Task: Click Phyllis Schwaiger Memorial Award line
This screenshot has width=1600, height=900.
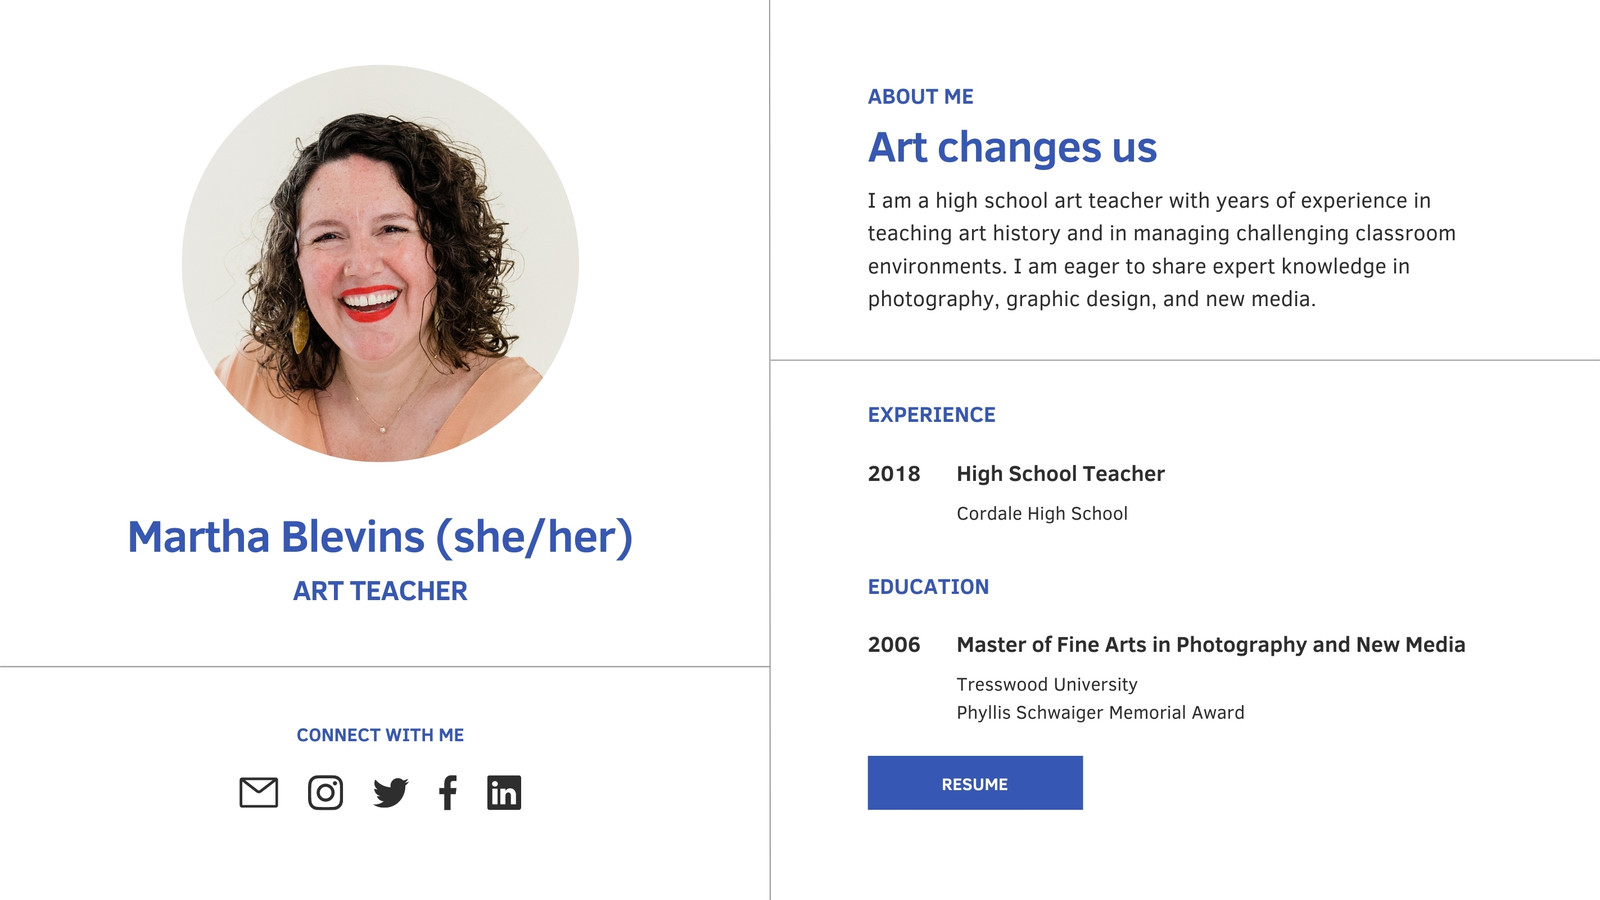Action: pos(1100,713)
